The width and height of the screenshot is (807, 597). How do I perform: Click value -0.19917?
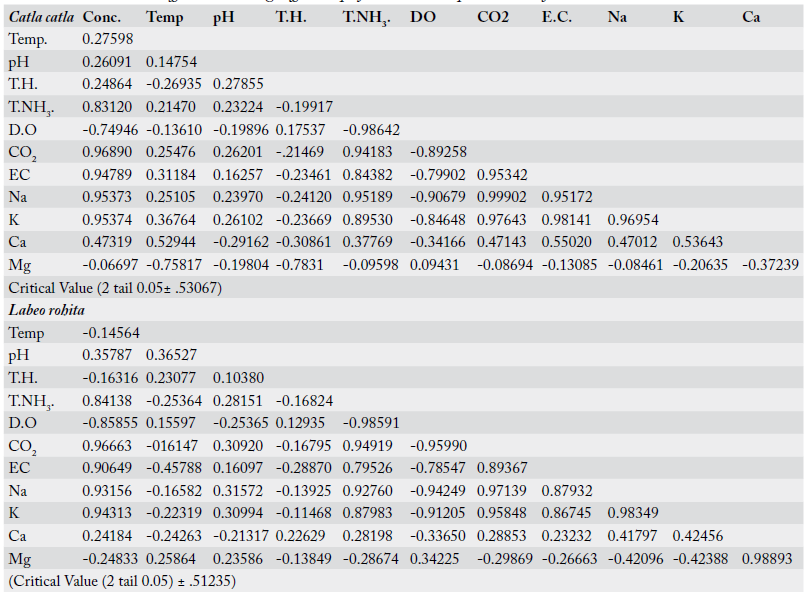click(304, 107)
